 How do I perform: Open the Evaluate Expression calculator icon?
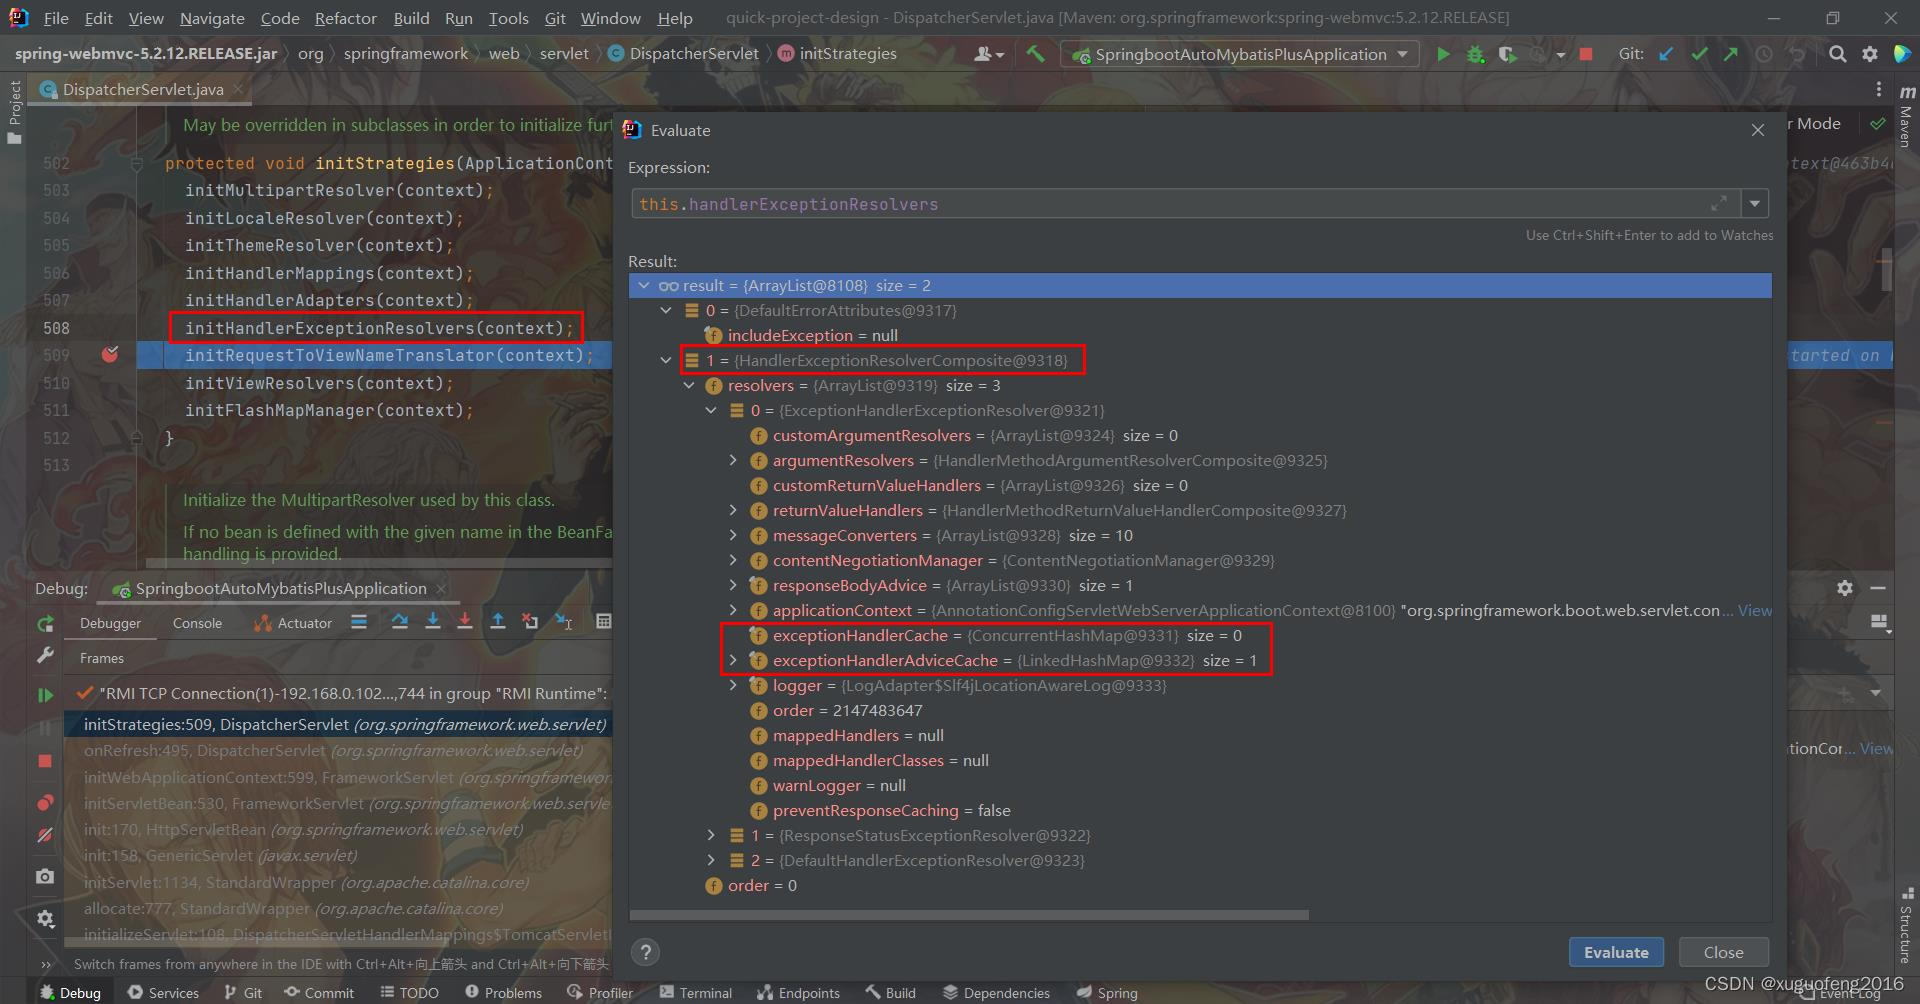[x=603, y=622]
